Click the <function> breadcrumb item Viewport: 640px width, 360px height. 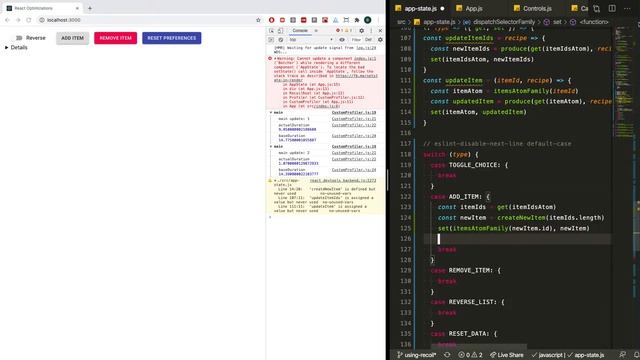click(x=594, y=22)
